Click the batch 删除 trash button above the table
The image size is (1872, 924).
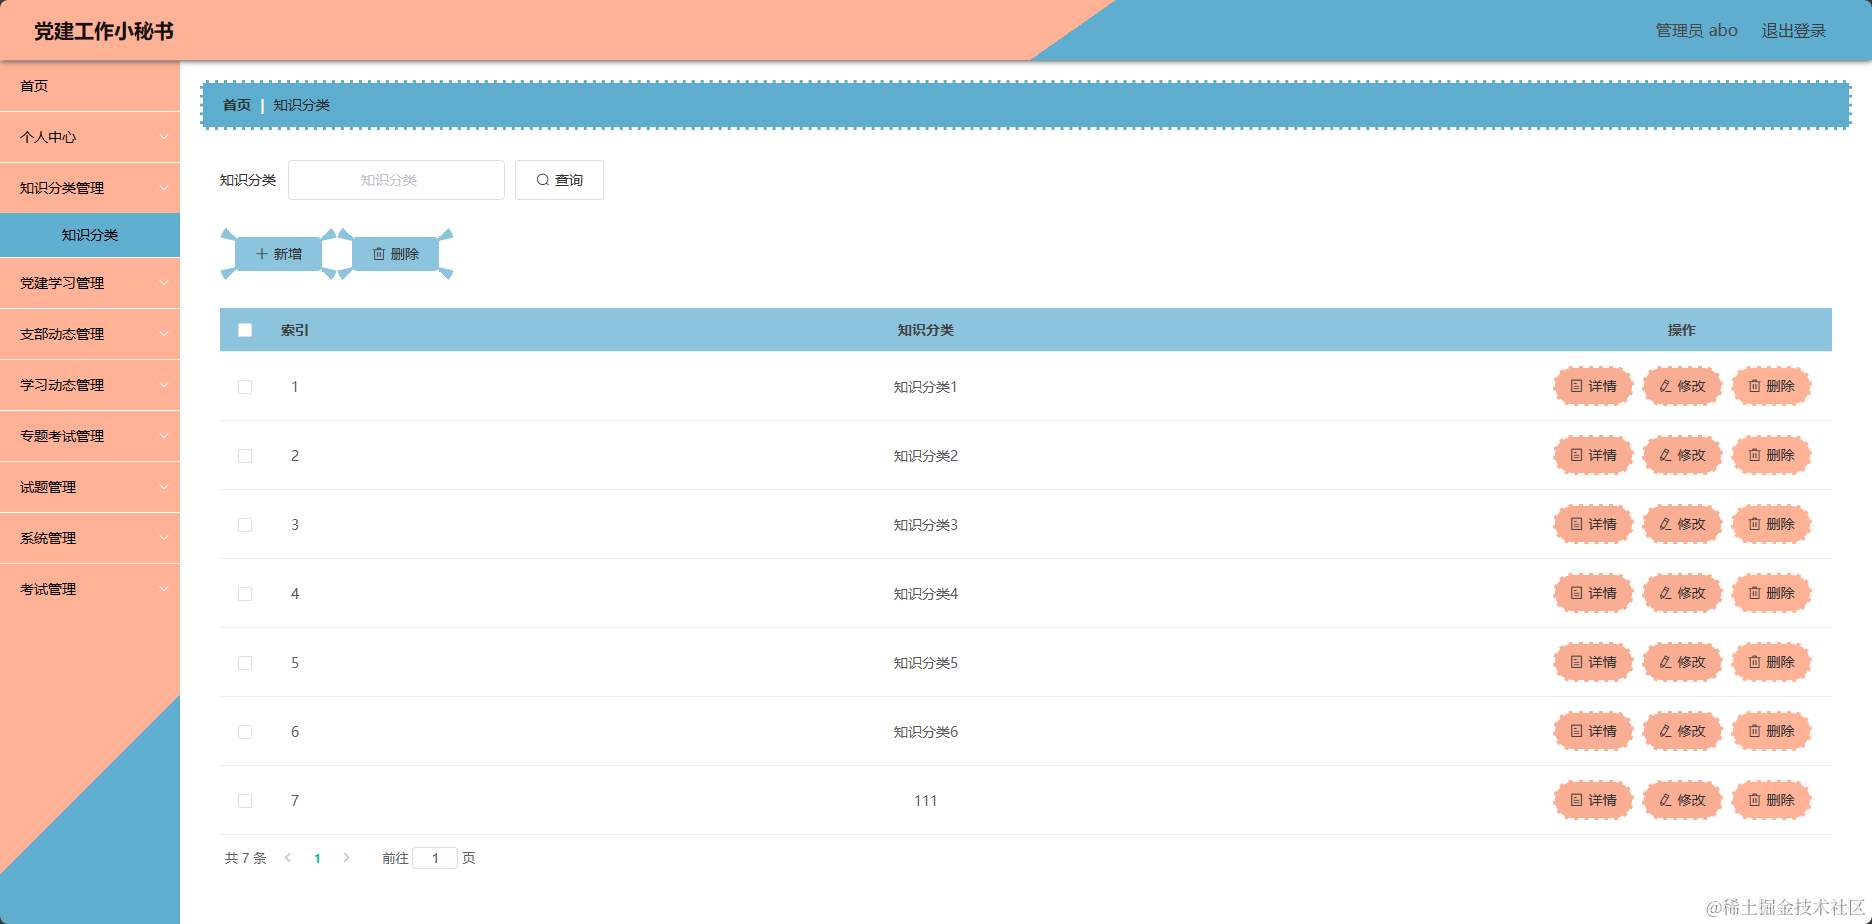[x=395, y=254]
